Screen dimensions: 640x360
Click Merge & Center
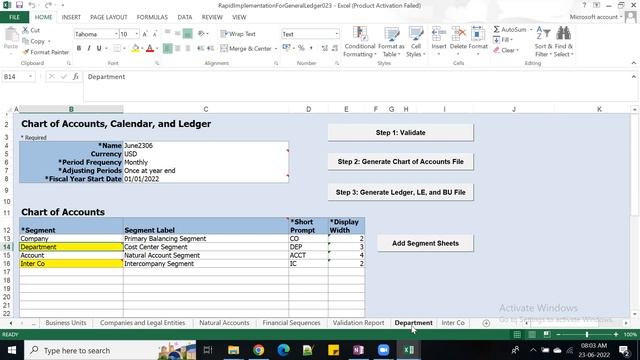[246, 49]
